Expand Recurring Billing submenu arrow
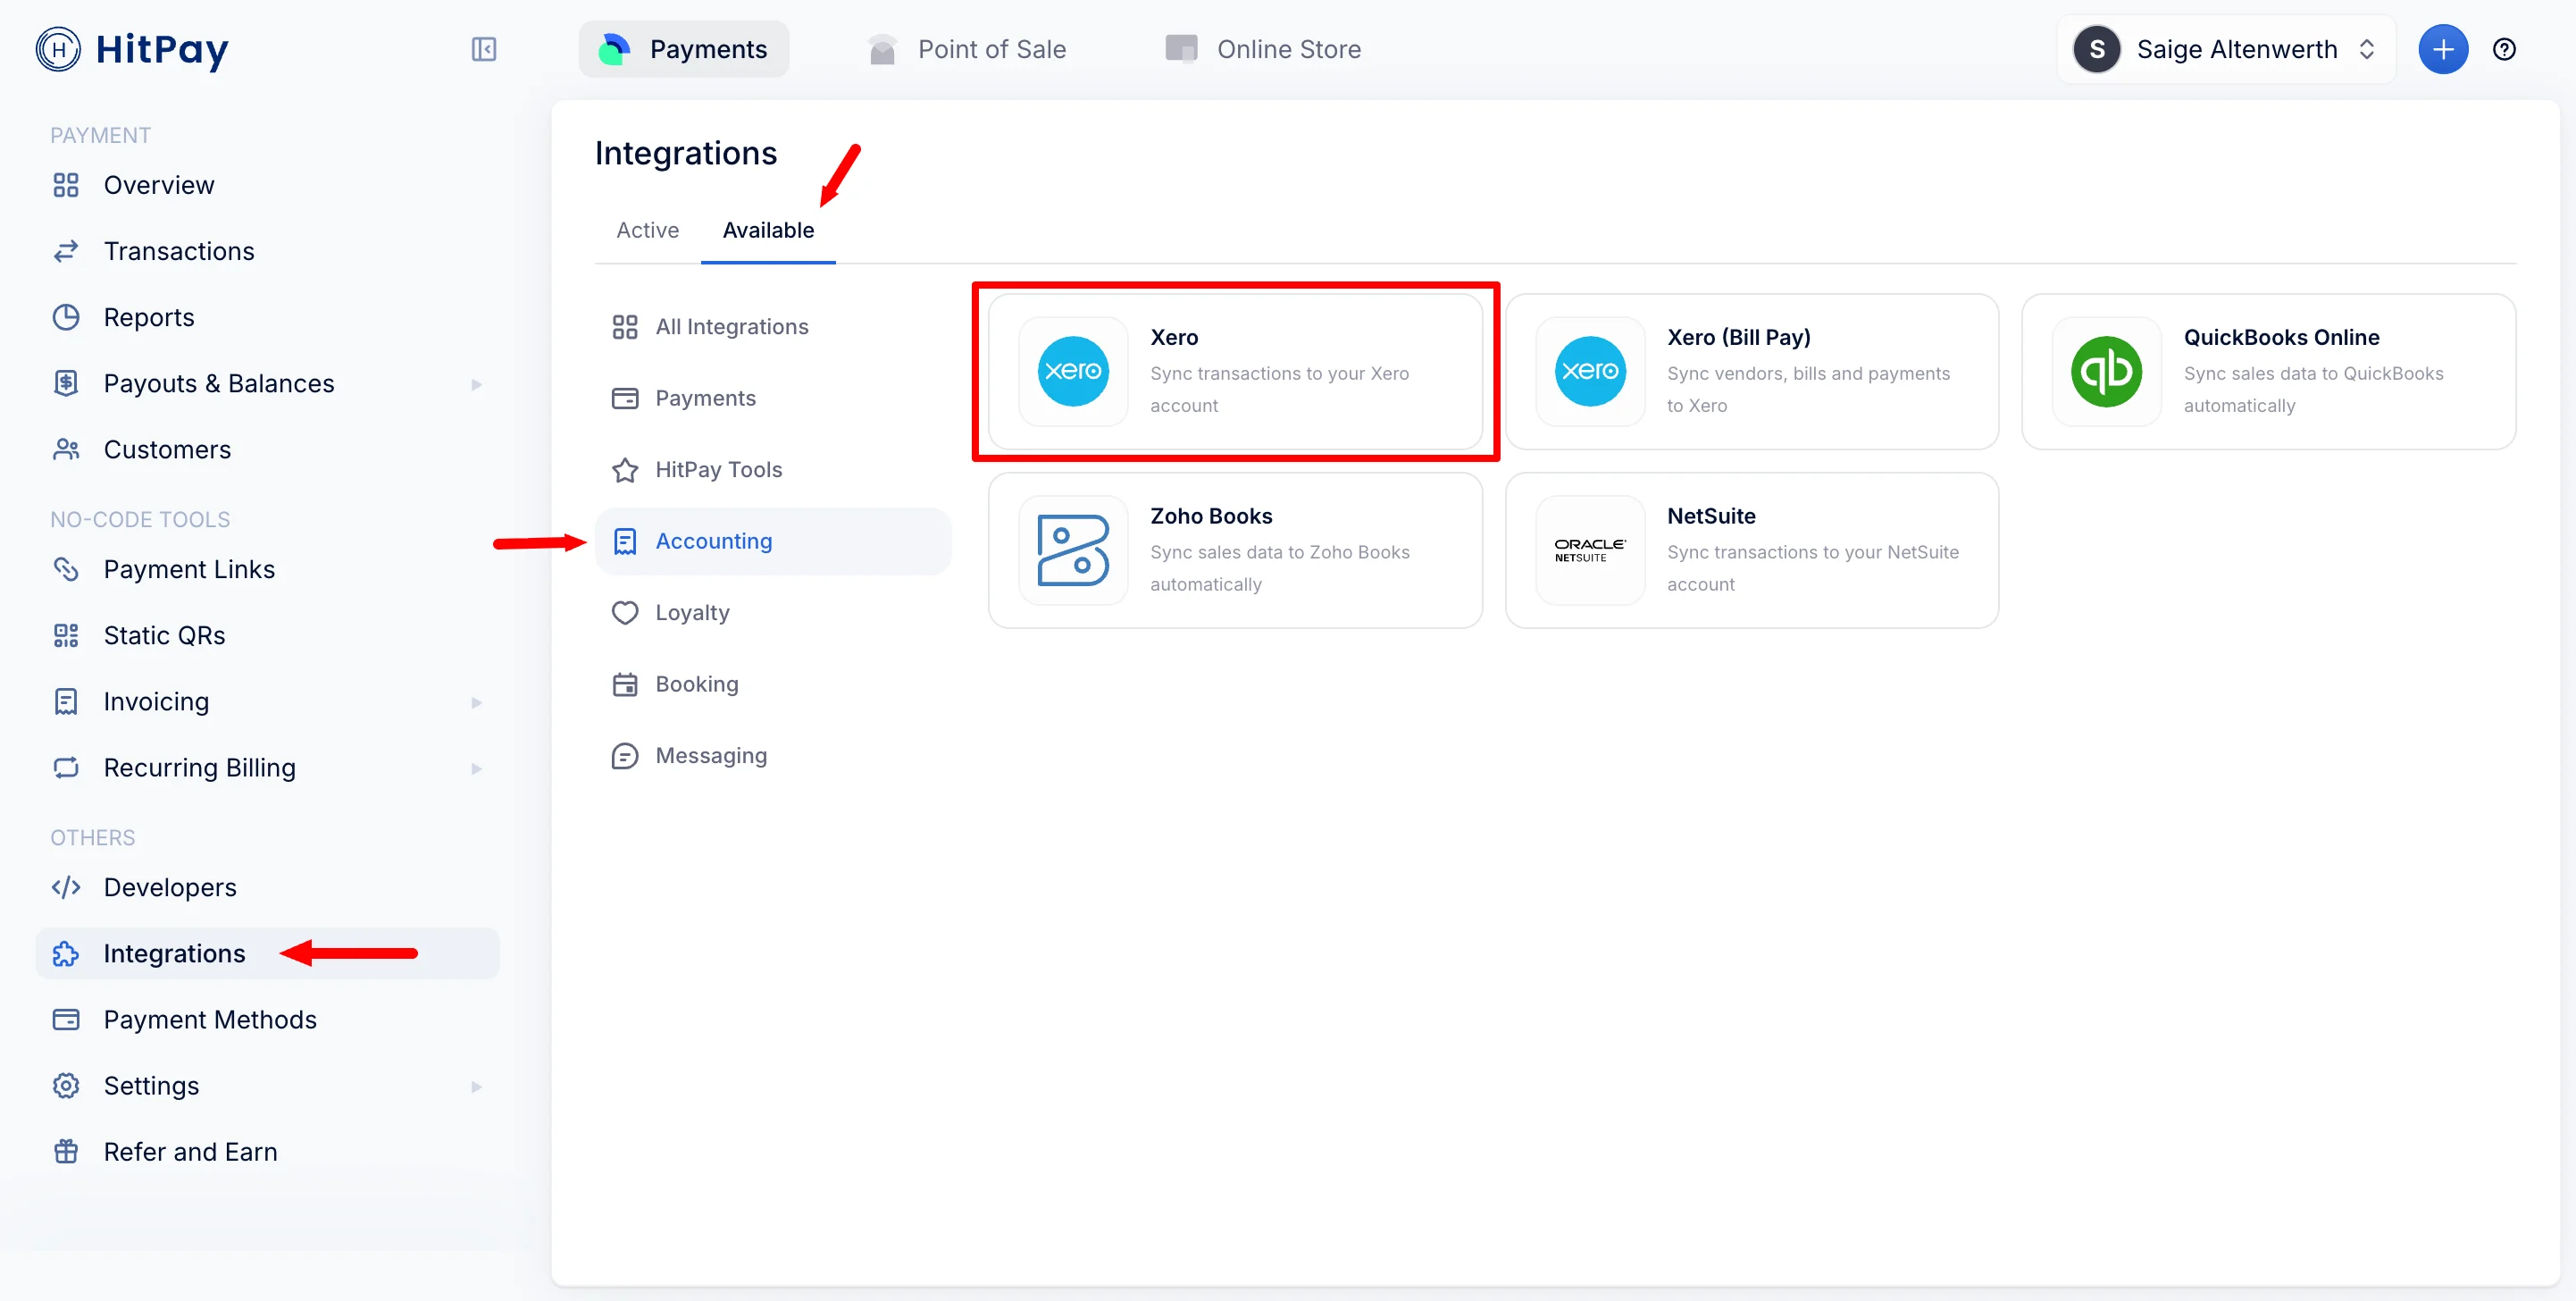 click(476, 768)
